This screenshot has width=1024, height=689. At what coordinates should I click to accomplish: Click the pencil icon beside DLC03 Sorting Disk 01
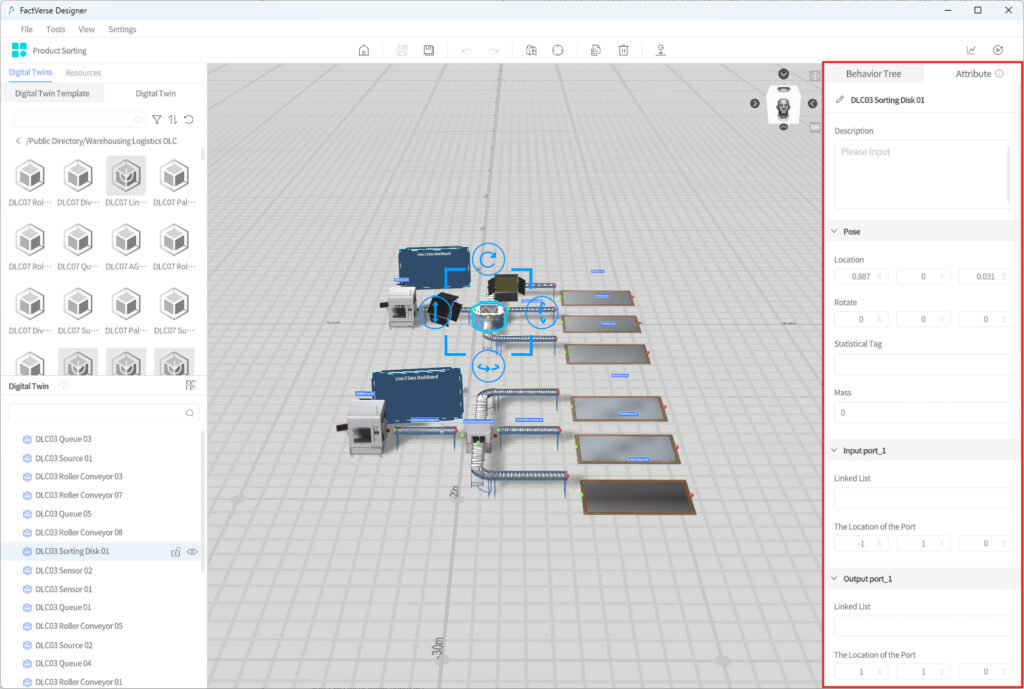click(840, 100)
